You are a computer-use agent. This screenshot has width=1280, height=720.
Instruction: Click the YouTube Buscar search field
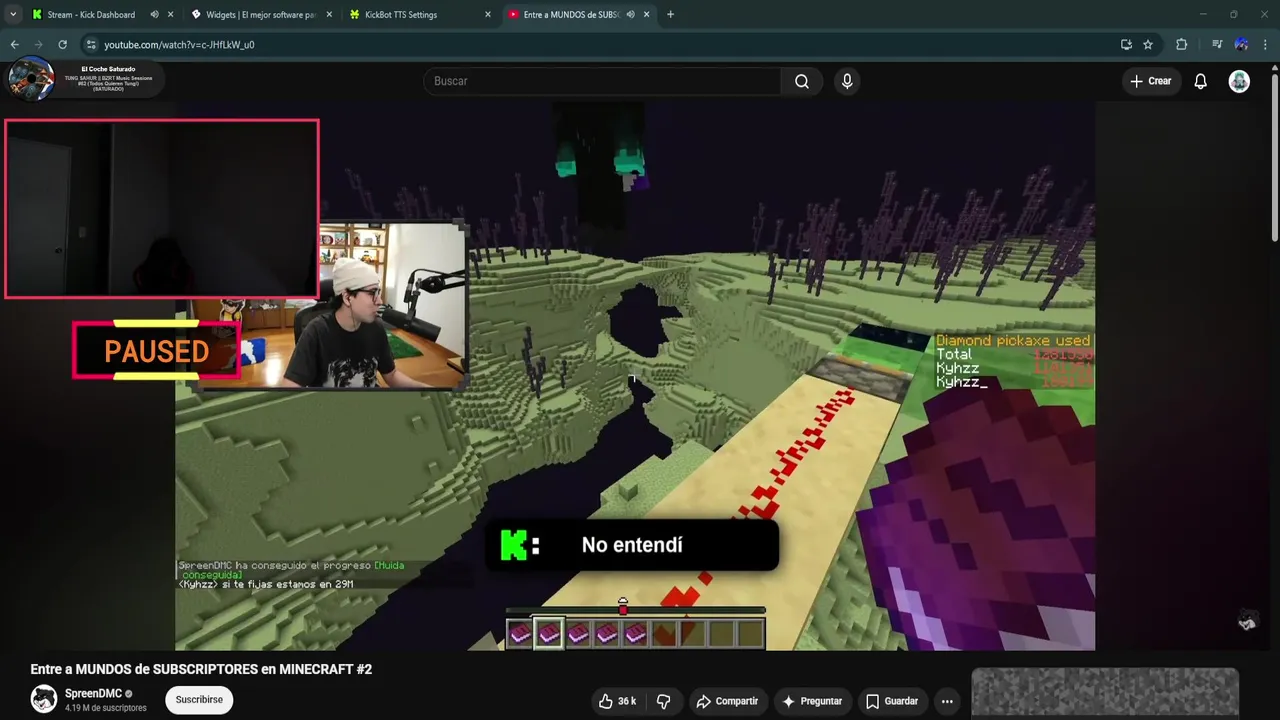pyautogui.click(x=602, y=81)
